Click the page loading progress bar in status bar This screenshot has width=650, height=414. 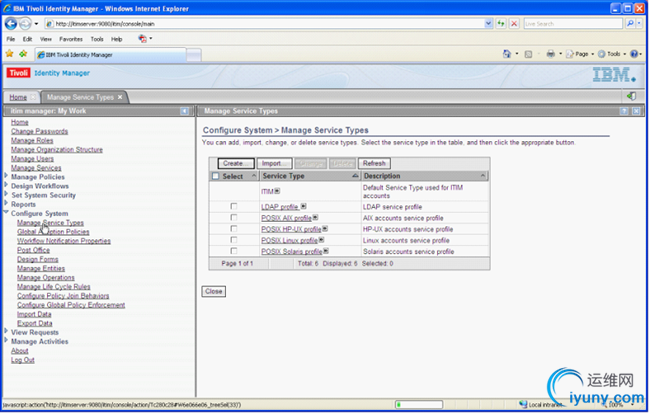point(419,404)
